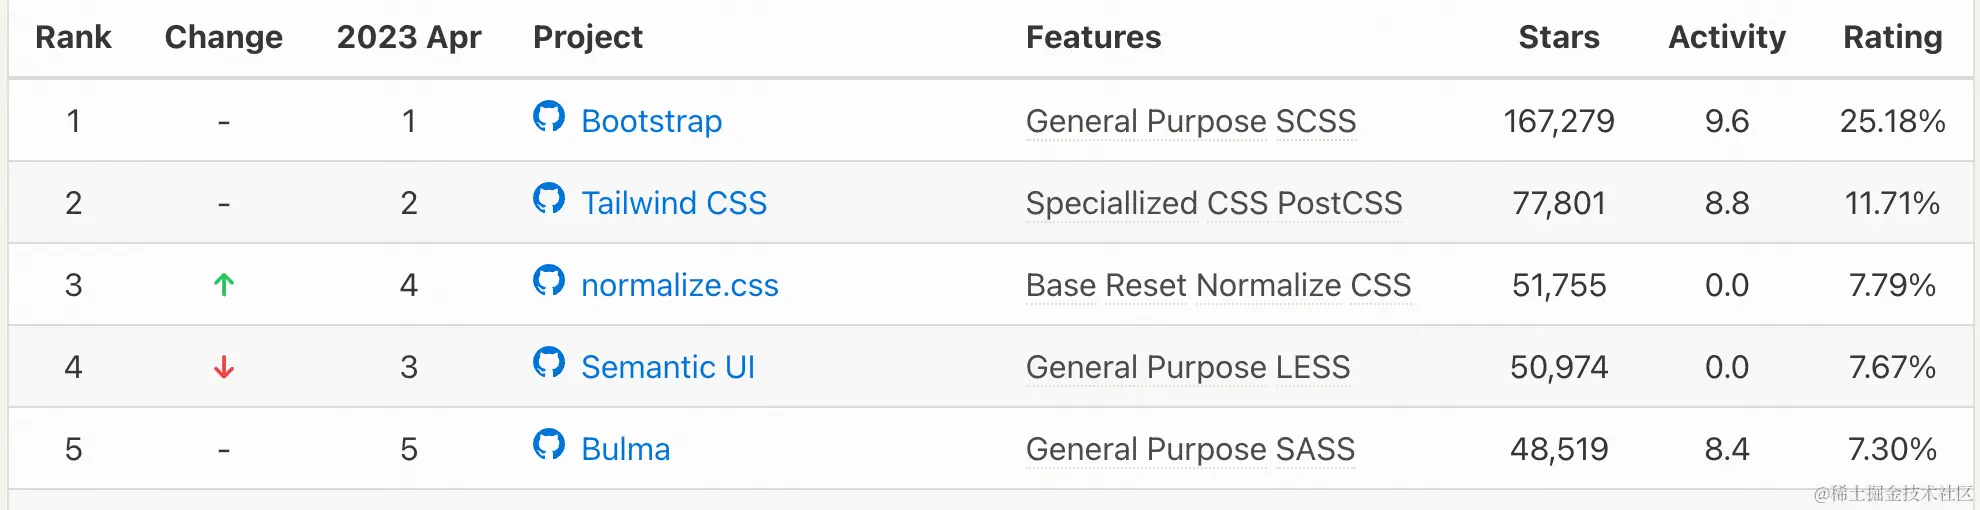The height and width of the screenshot is (510, 1980).
Task: Click the Rank column header
Action: 73,37
